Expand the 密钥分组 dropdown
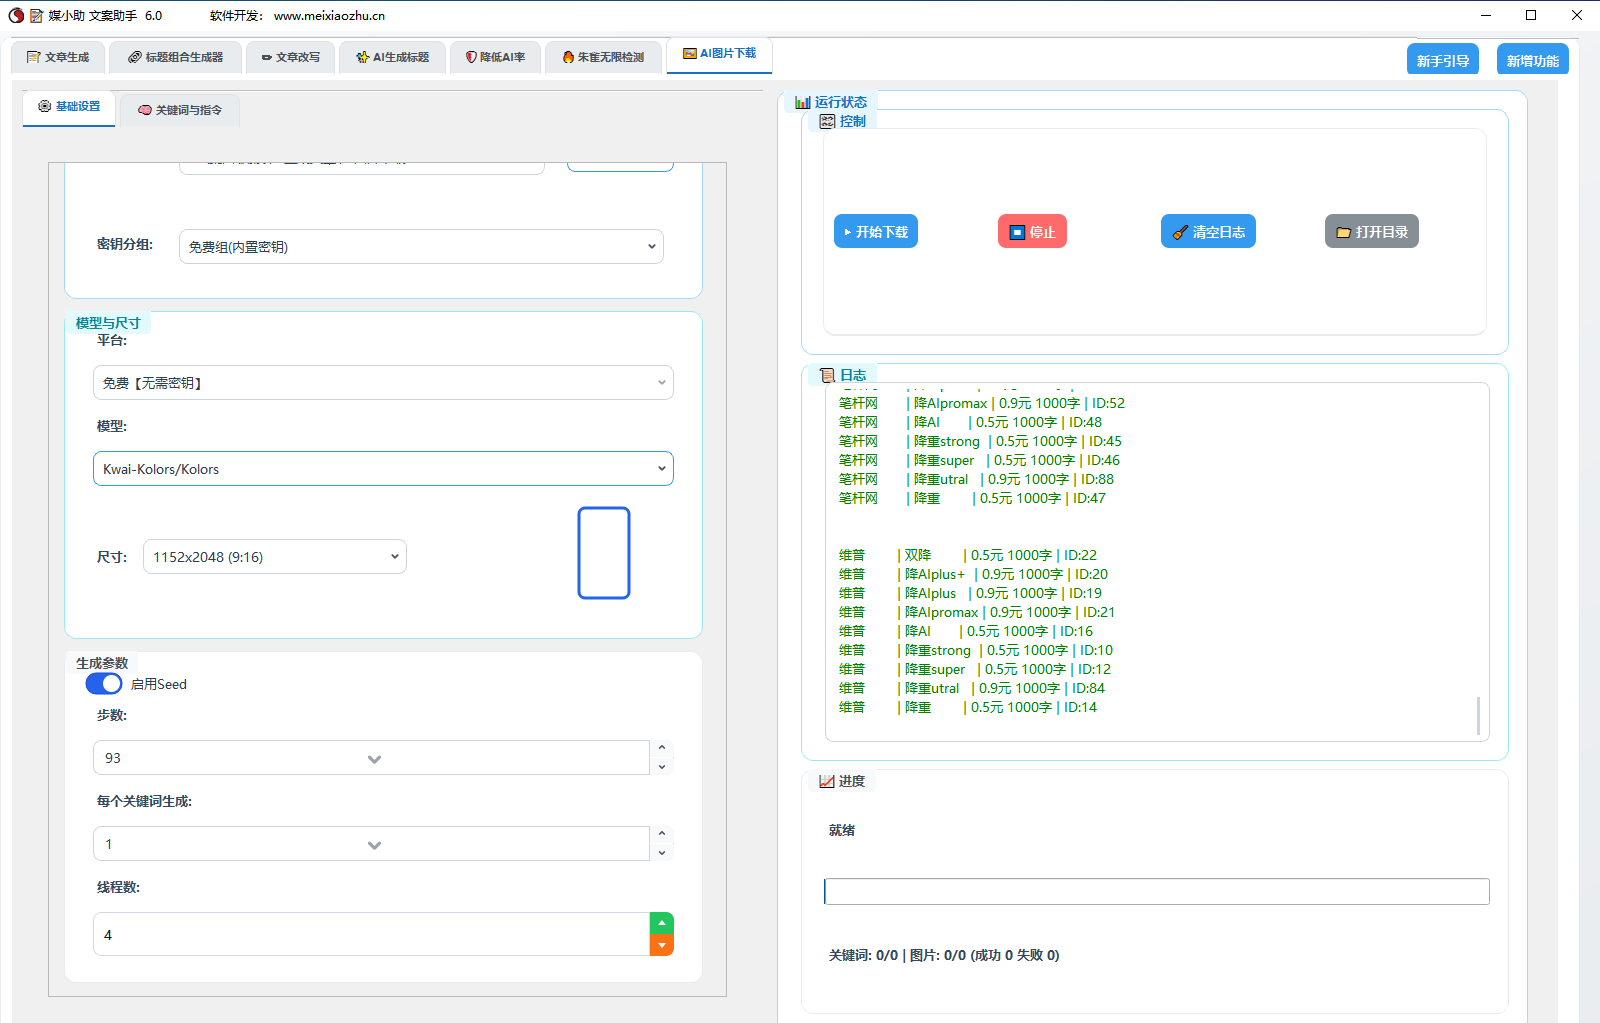Viewport: 1600px width, 1023px height. click(x=421, y=247)
